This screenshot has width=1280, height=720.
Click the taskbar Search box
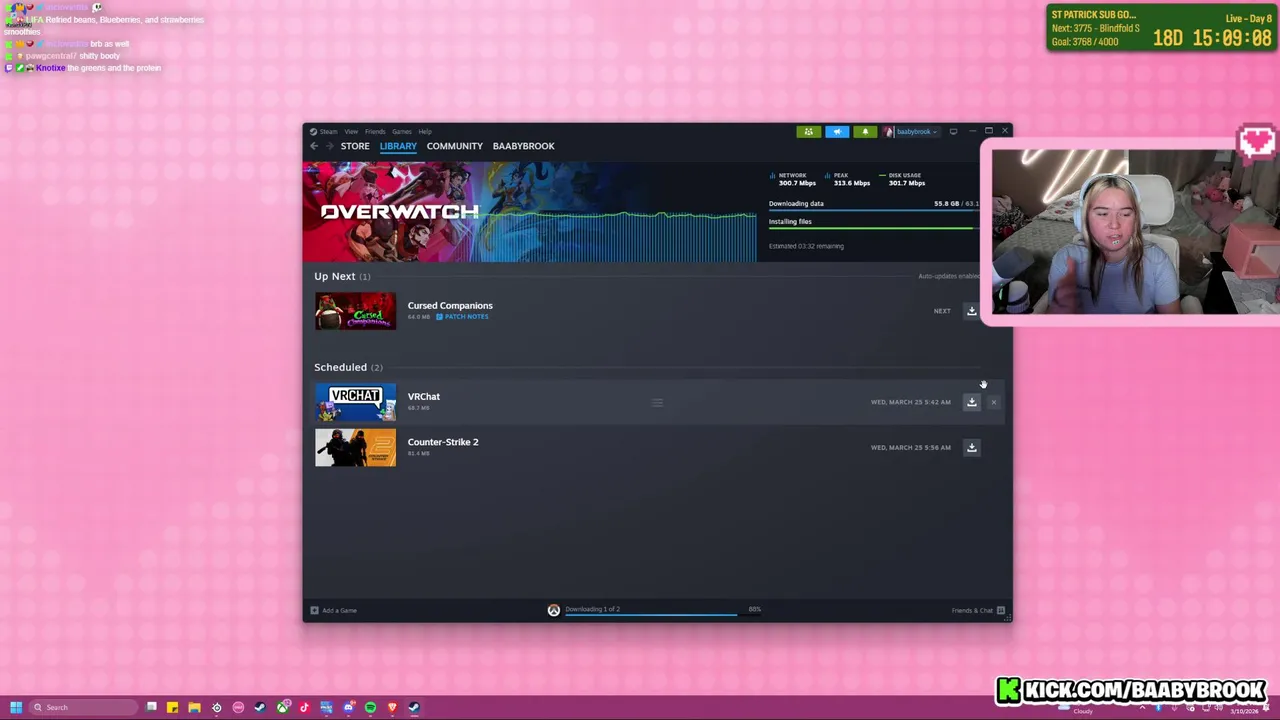(x=84, y=707)
